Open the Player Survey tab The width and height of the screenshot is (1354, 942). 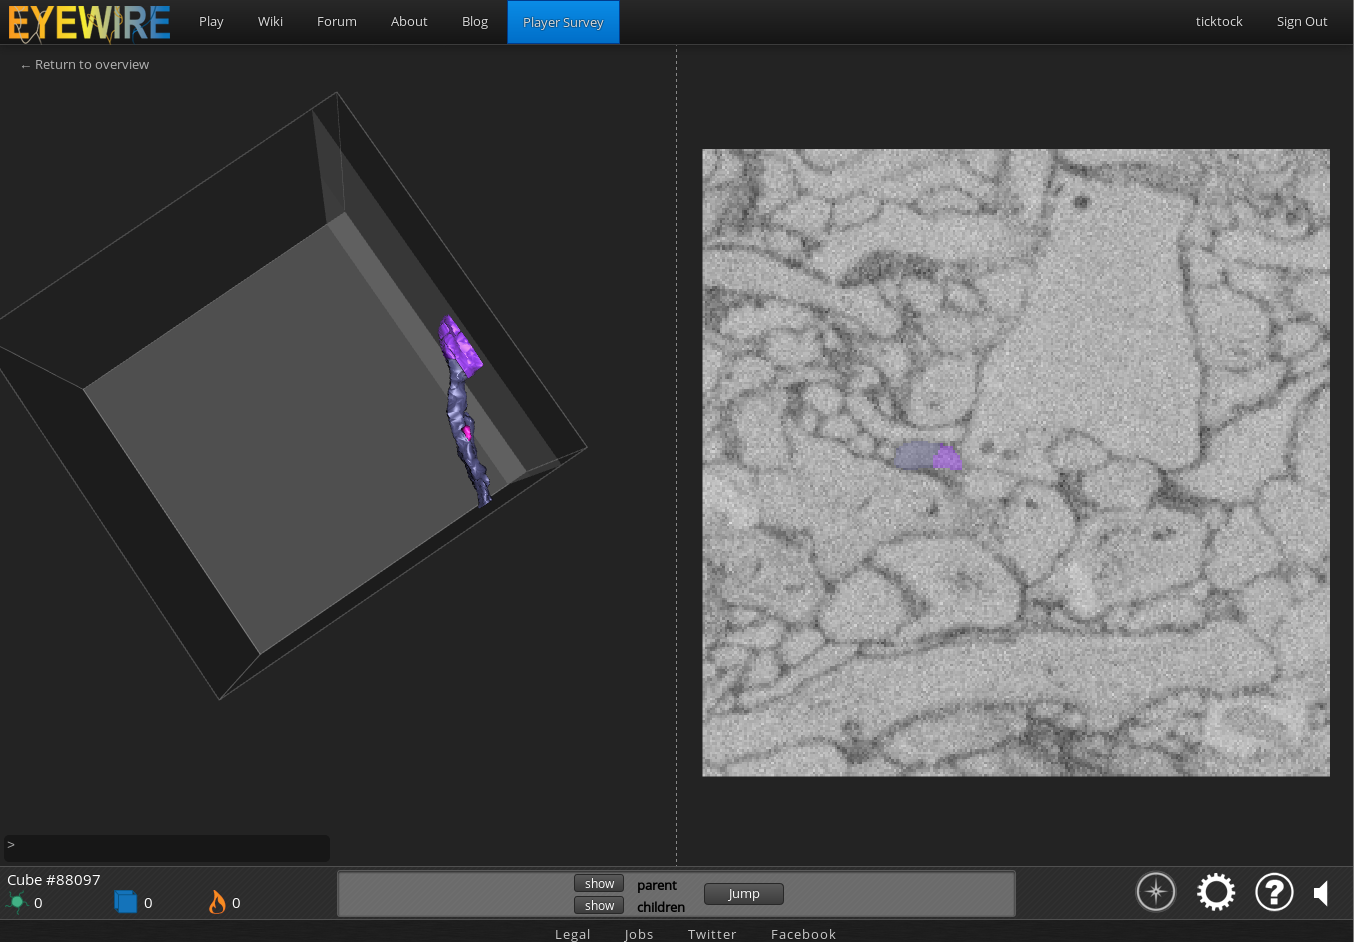[x=563, y=22]
